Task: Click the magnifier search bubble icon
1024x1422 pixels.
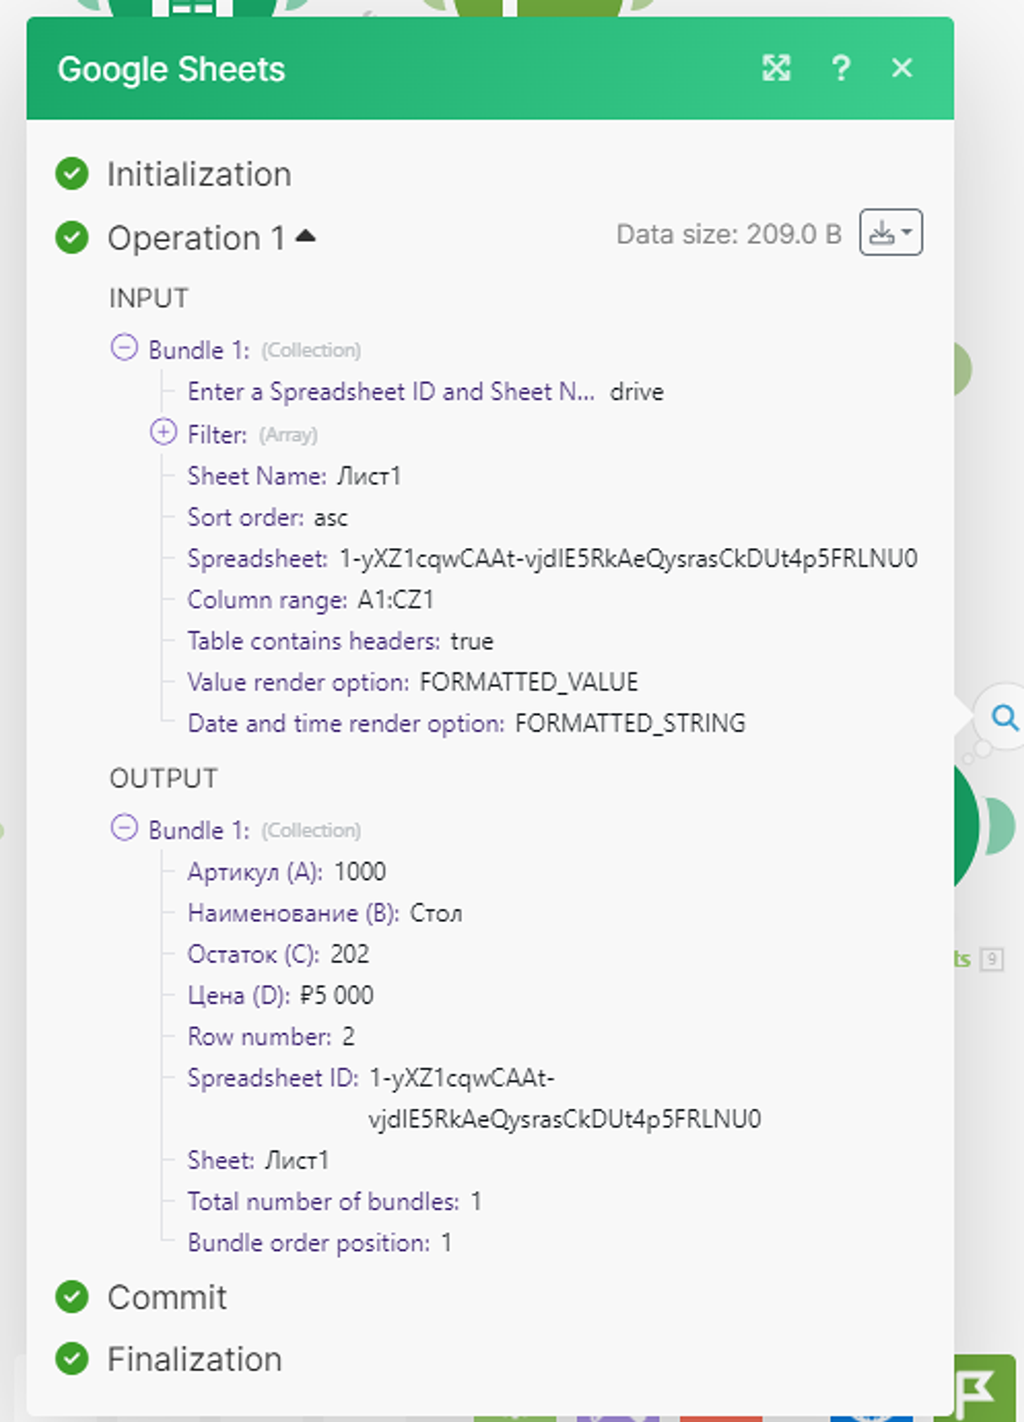Action: click(x=1004, y=717)
